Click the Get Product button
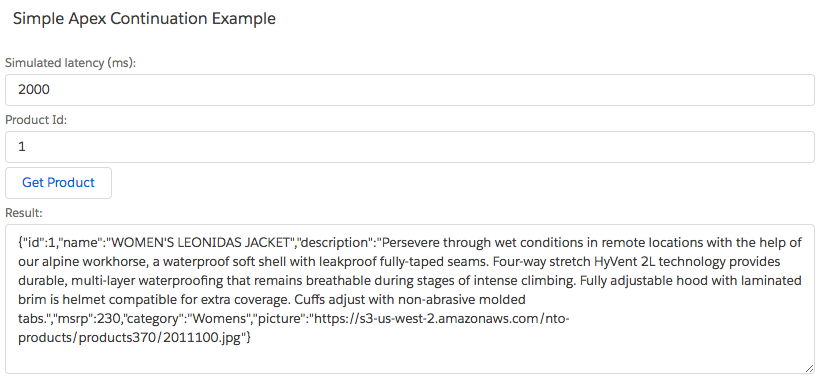821x383 pixels. tap(58, 183)
